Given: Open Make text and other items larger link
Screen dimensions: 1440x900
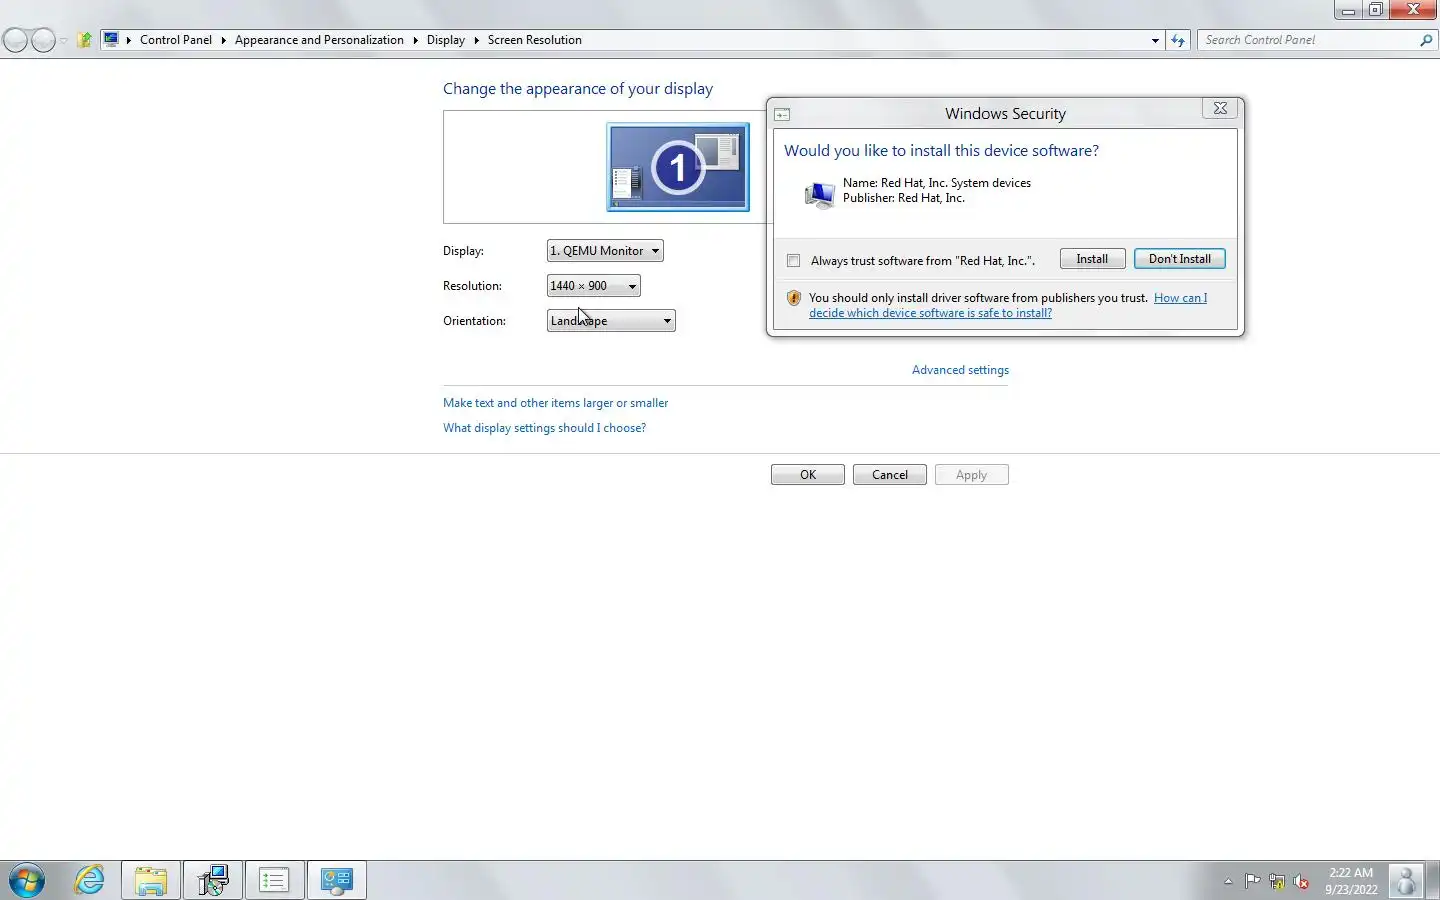Looking at the screenshot, I should pos(555,403).
